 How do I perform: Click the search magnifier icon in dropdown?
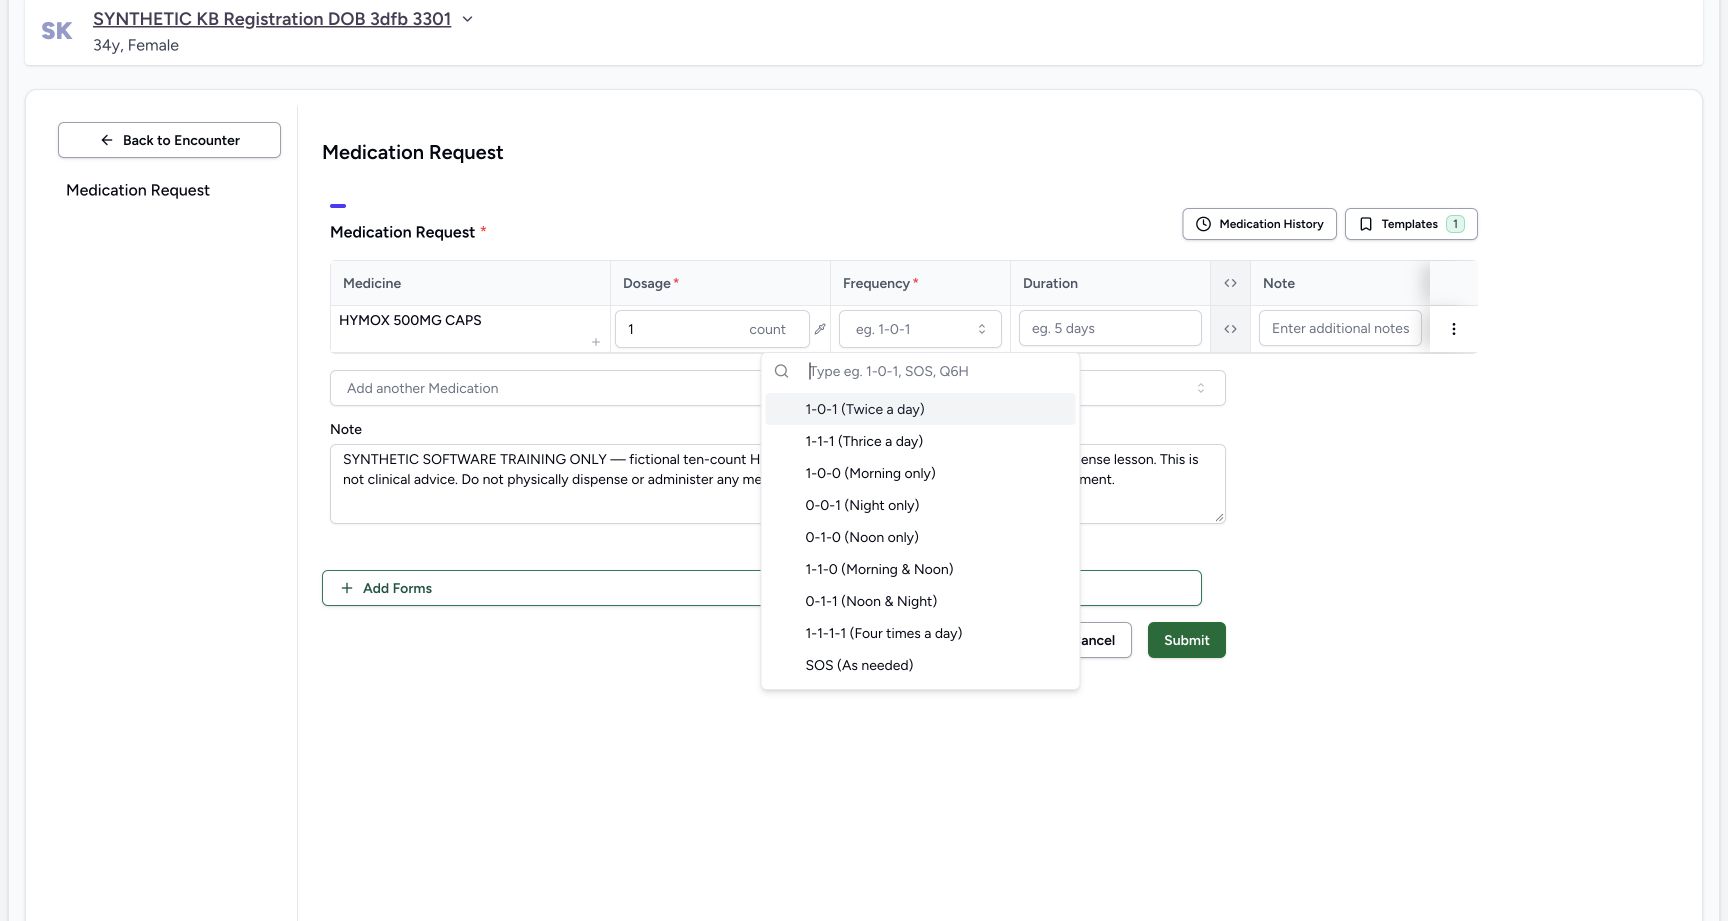click(782, 371)
